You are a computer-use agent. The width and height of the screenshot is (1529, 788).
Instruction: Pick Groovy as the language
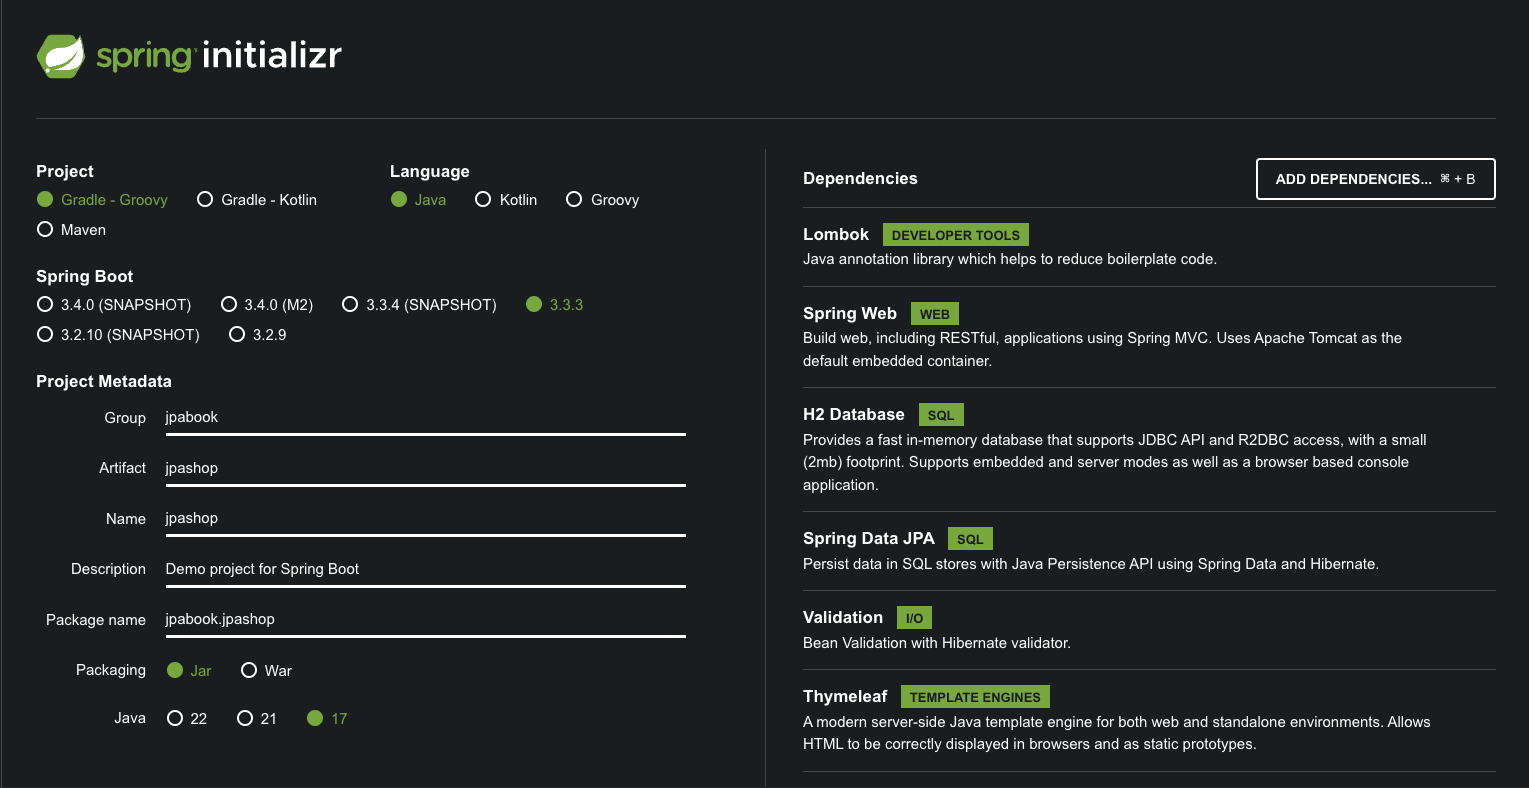(x=602, y=200)
